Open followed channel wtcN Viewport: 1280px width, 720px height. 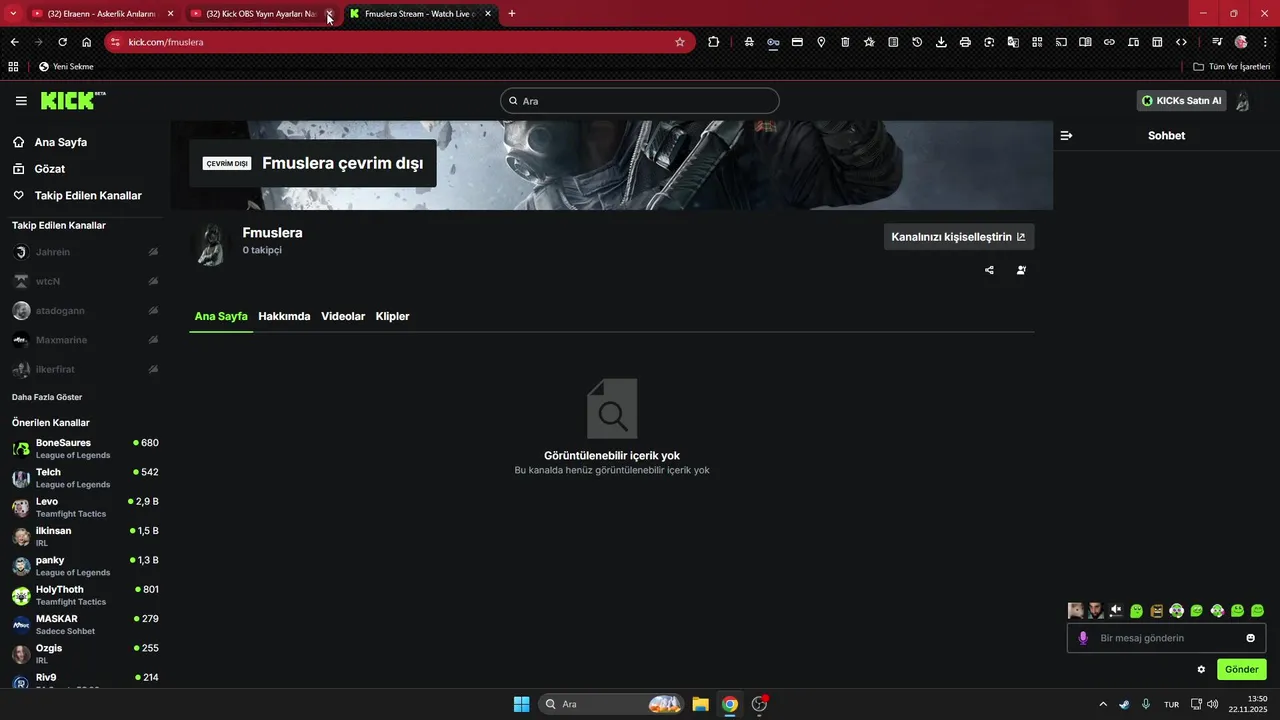click(x=85, y=281)
